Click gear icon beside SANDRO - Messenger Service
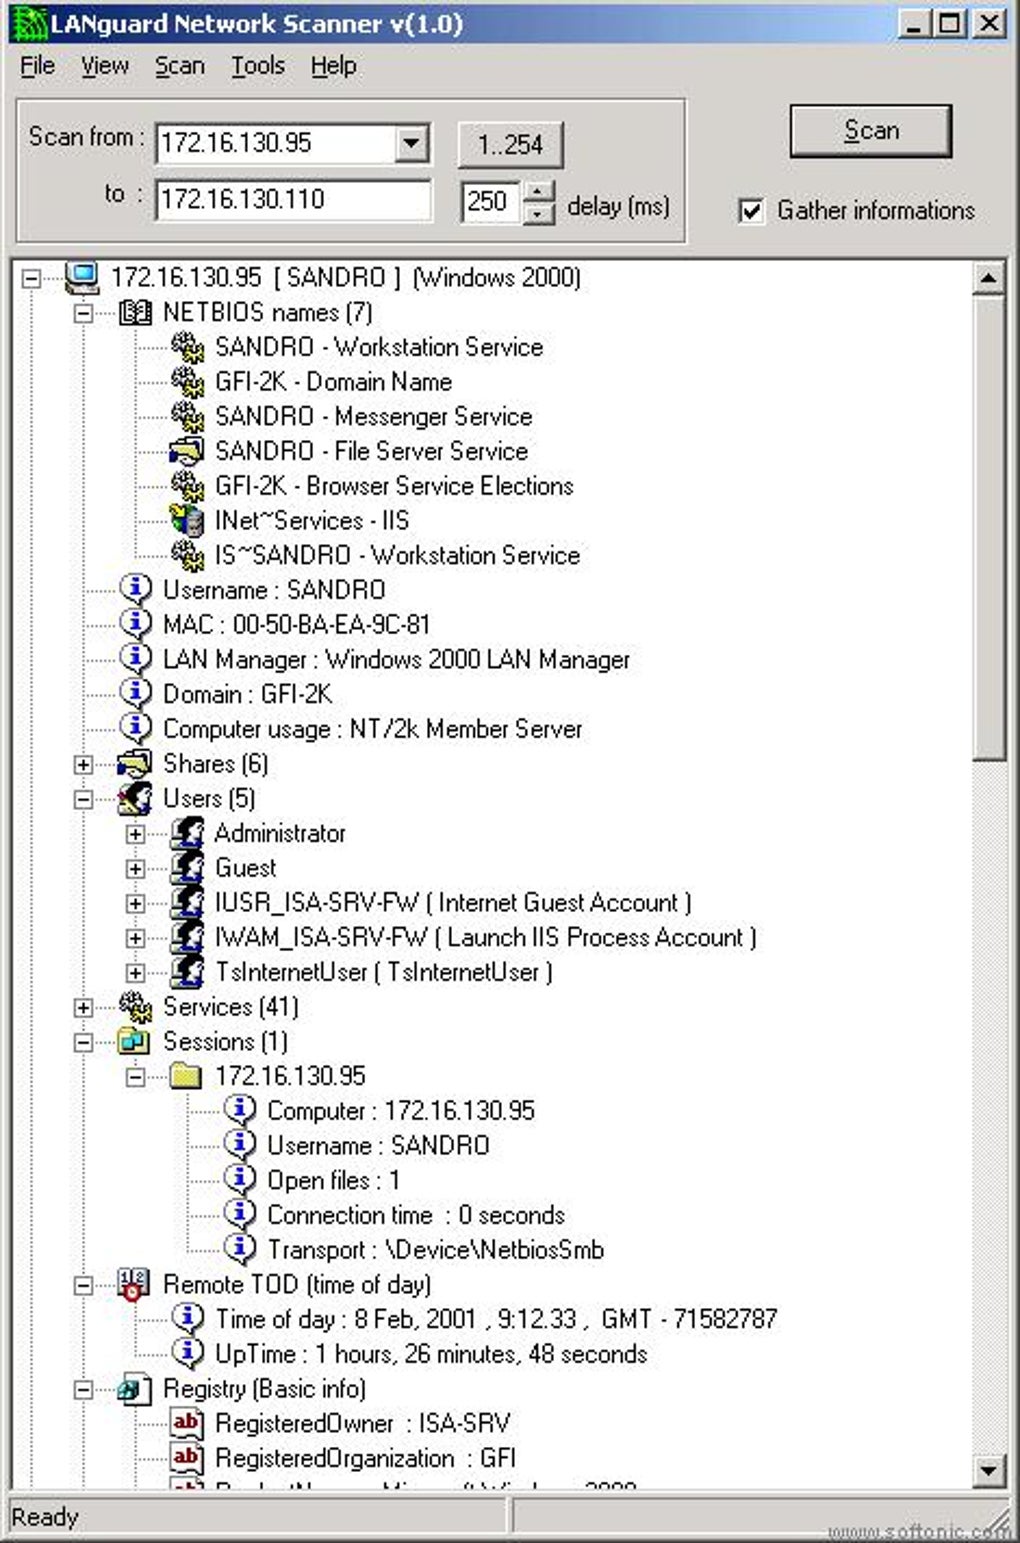The width and height of the screenshot is (1020, 1543). click(187, 416)
